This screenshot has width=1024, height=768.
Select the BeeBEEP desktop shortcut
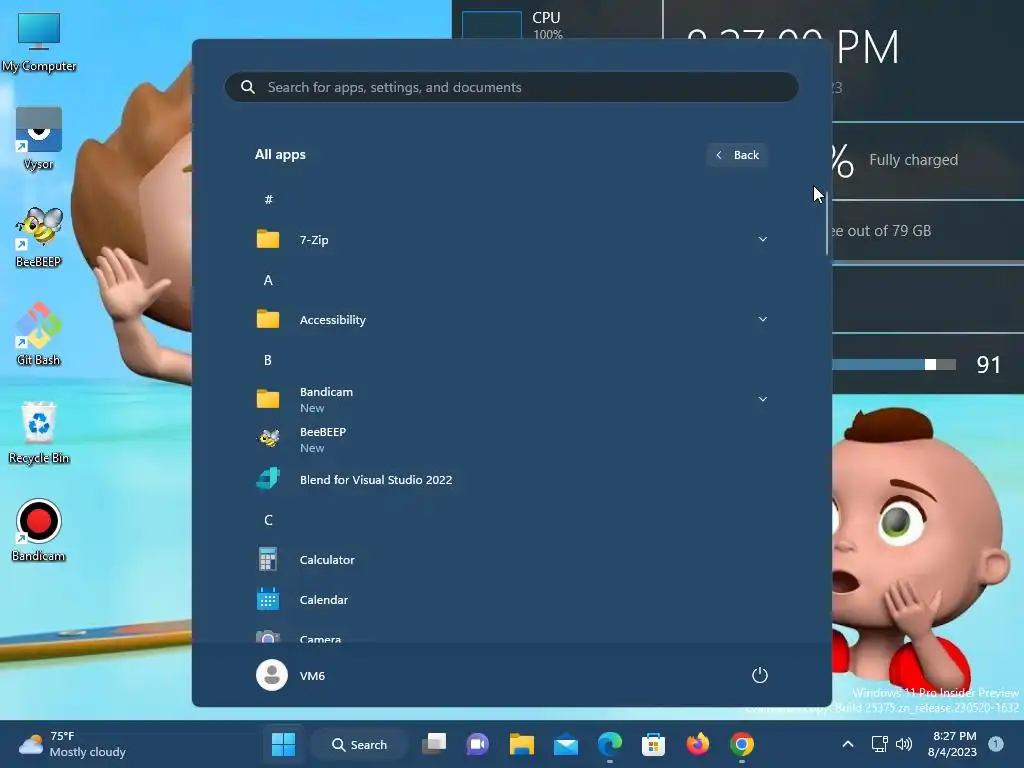[x=39, y=236]
